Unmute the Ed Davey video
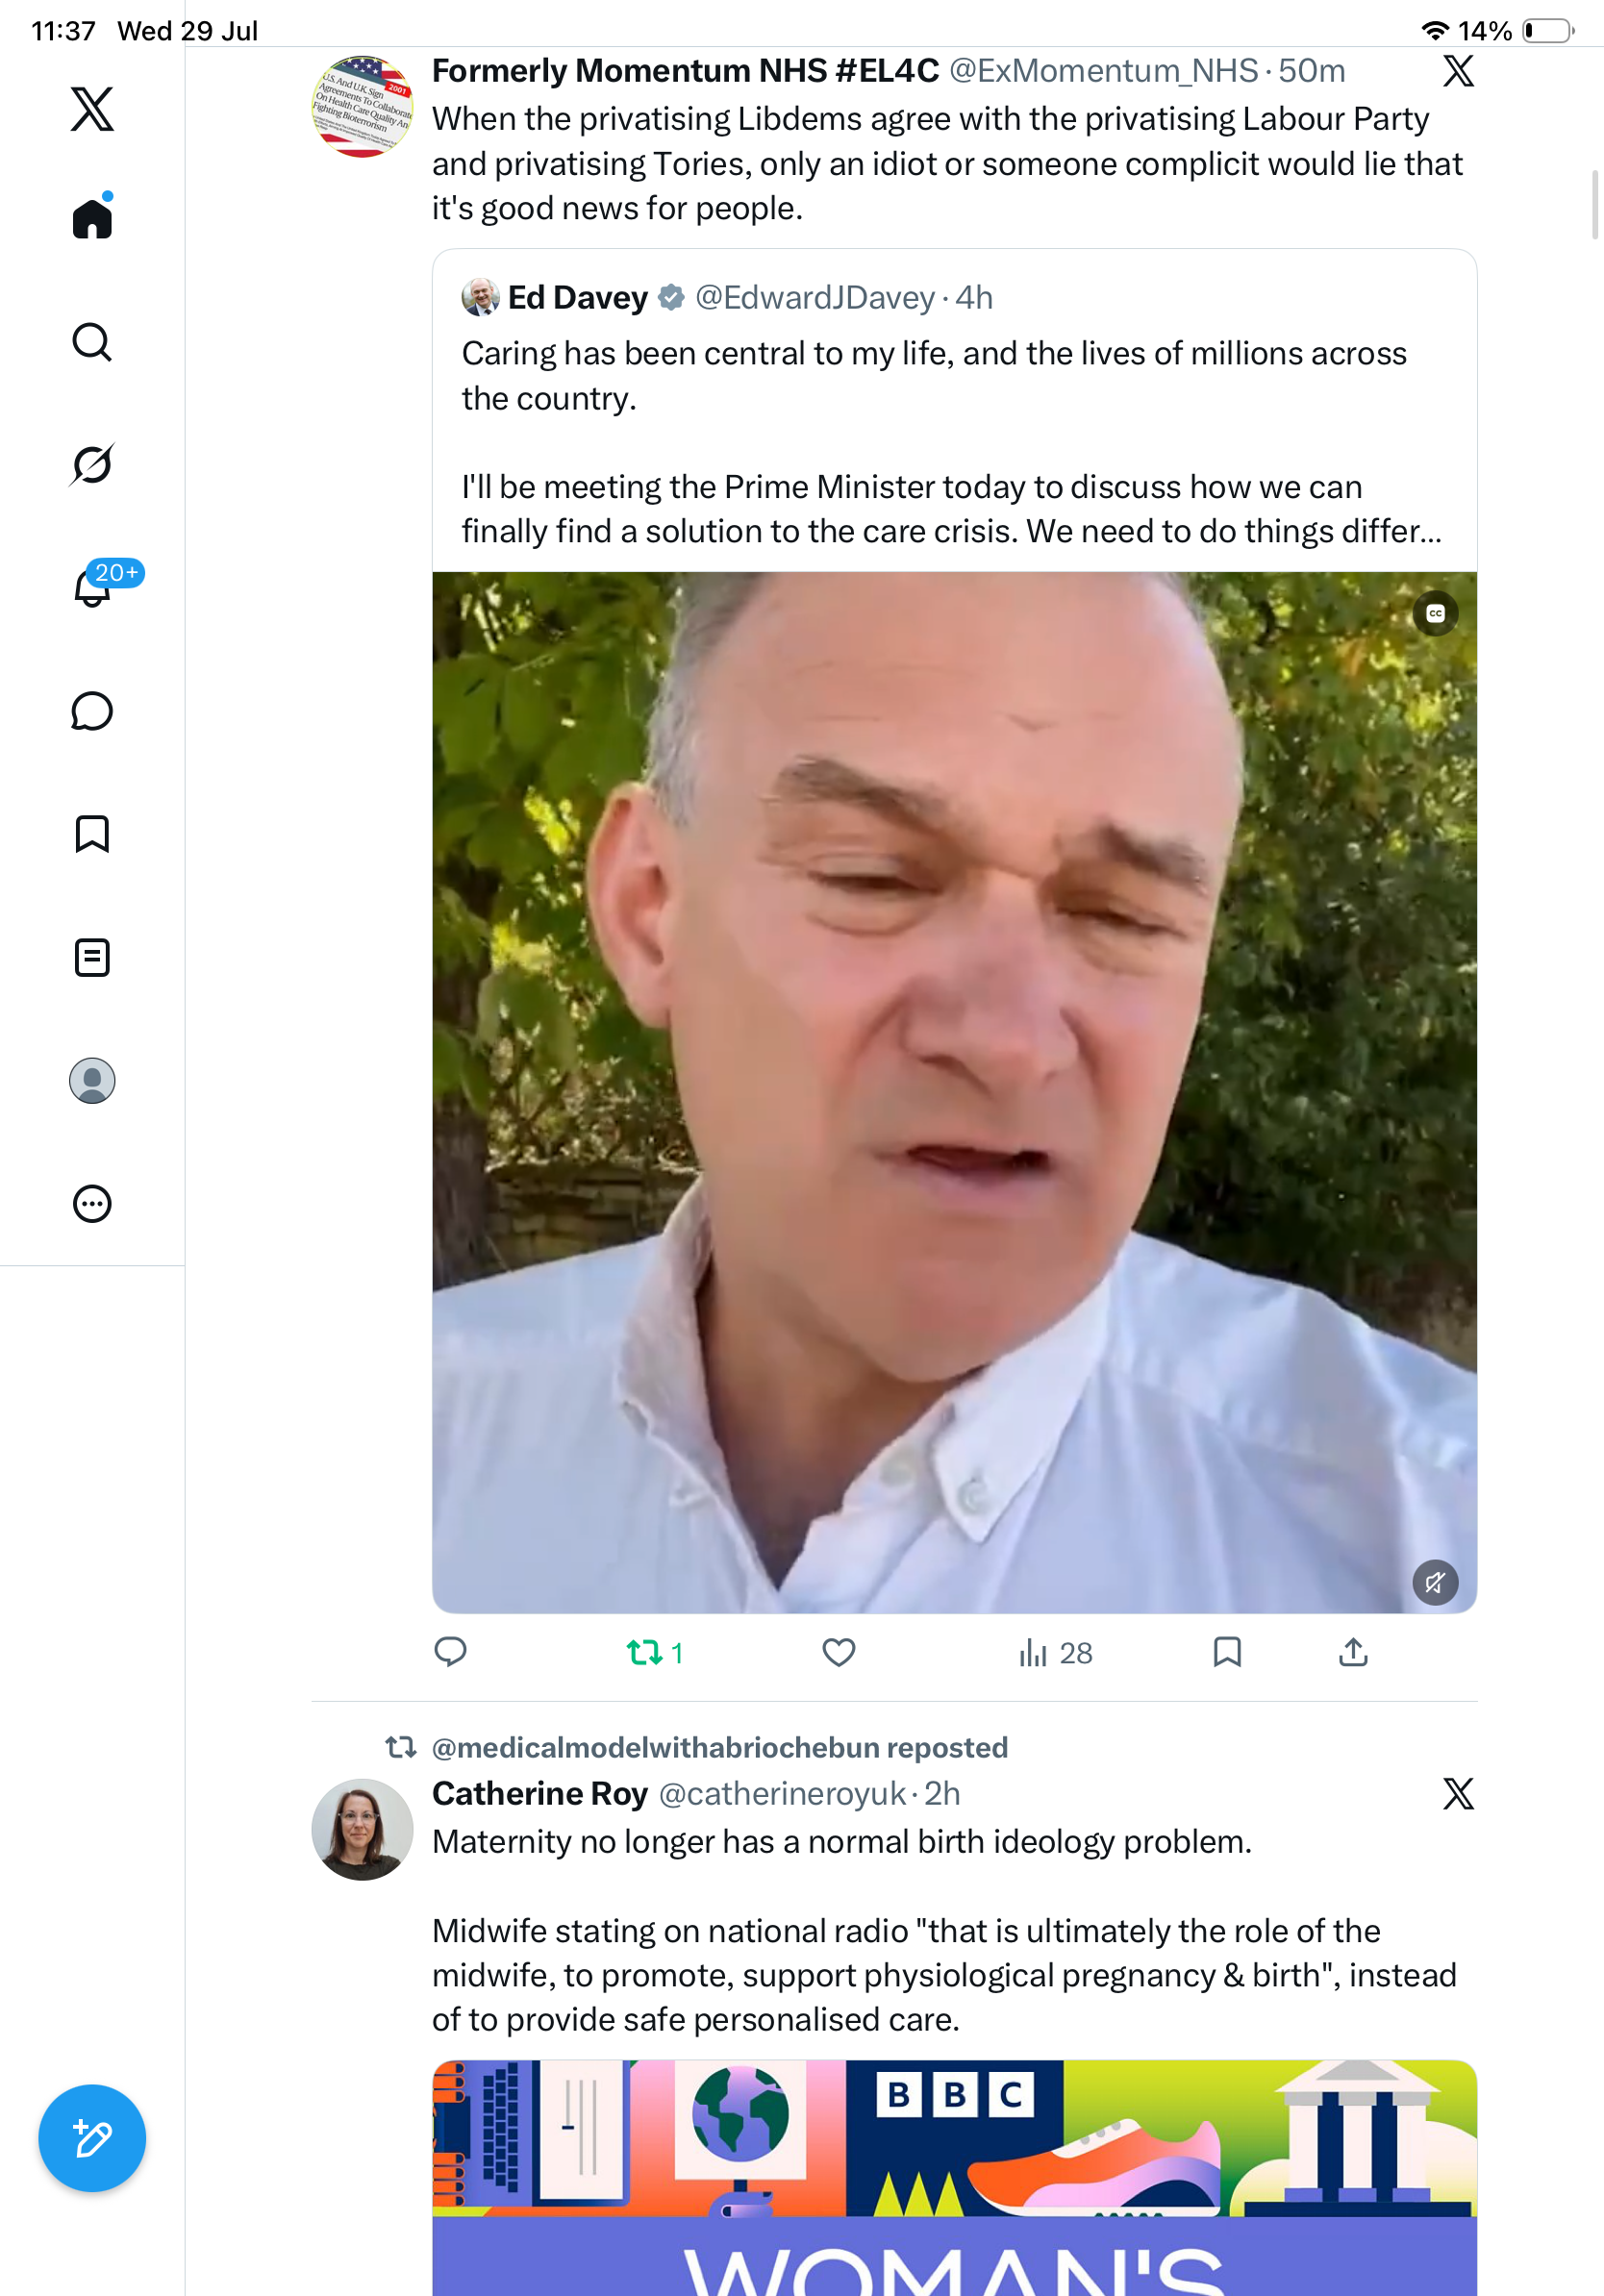 coord(1435,1583)
